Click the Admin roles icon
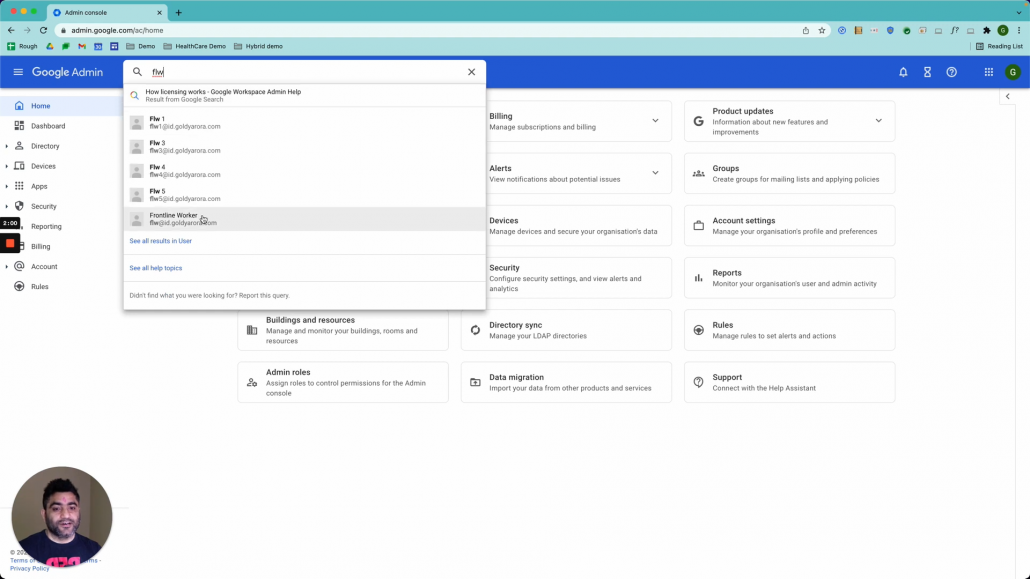The width and height of the screenshot is (1030, 579). click(x=252, y=382)
